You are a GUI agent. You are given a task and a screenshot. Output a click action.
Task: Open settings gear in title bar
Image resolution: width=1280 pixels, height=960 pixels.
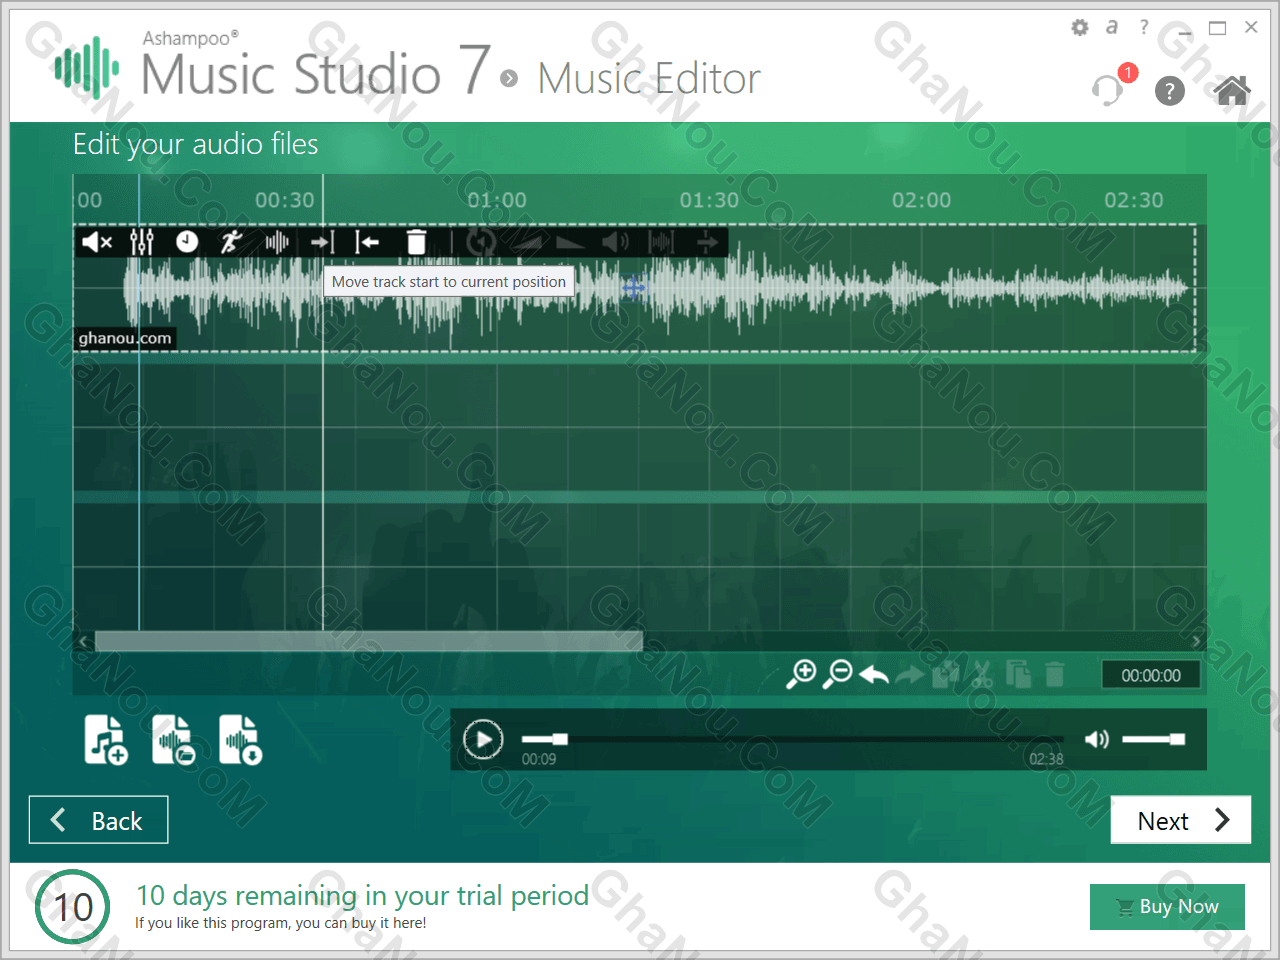(x=1079, y=28)
